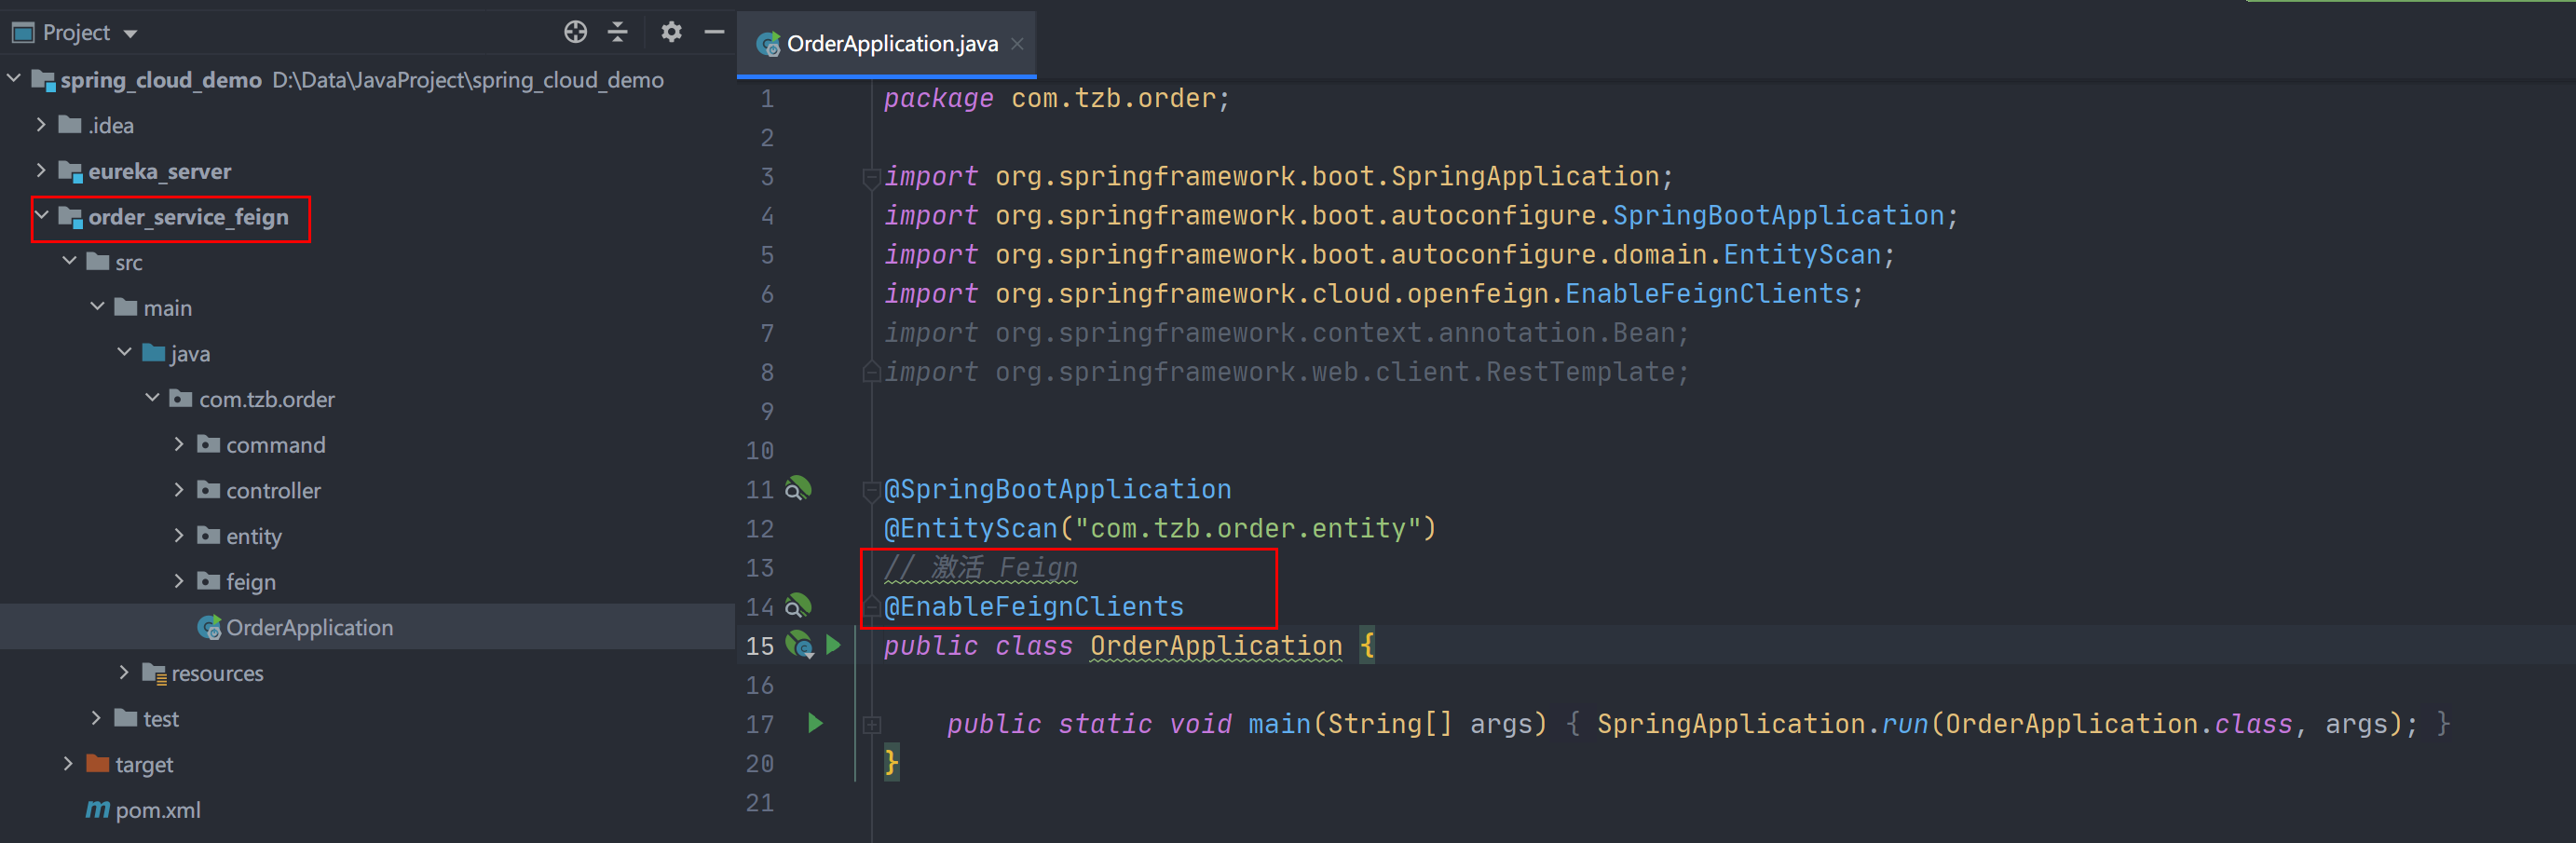Click the eureka_server module folder icon

point(70,171)
